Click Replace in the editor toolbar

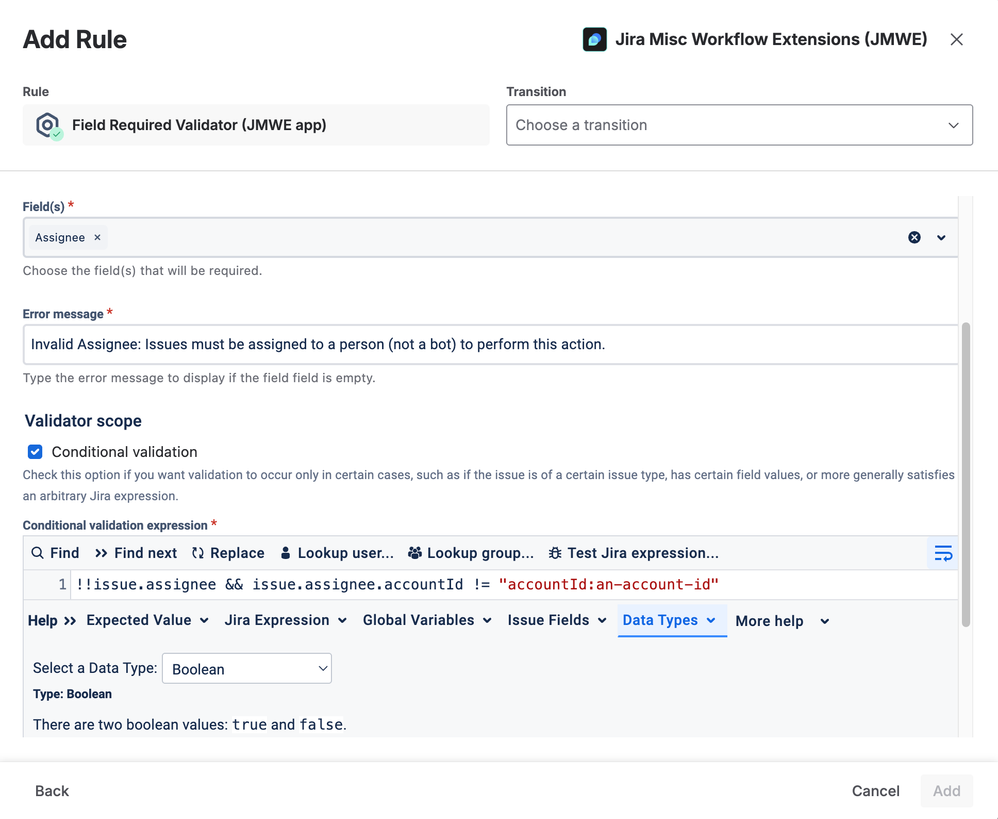pos(228,553)
